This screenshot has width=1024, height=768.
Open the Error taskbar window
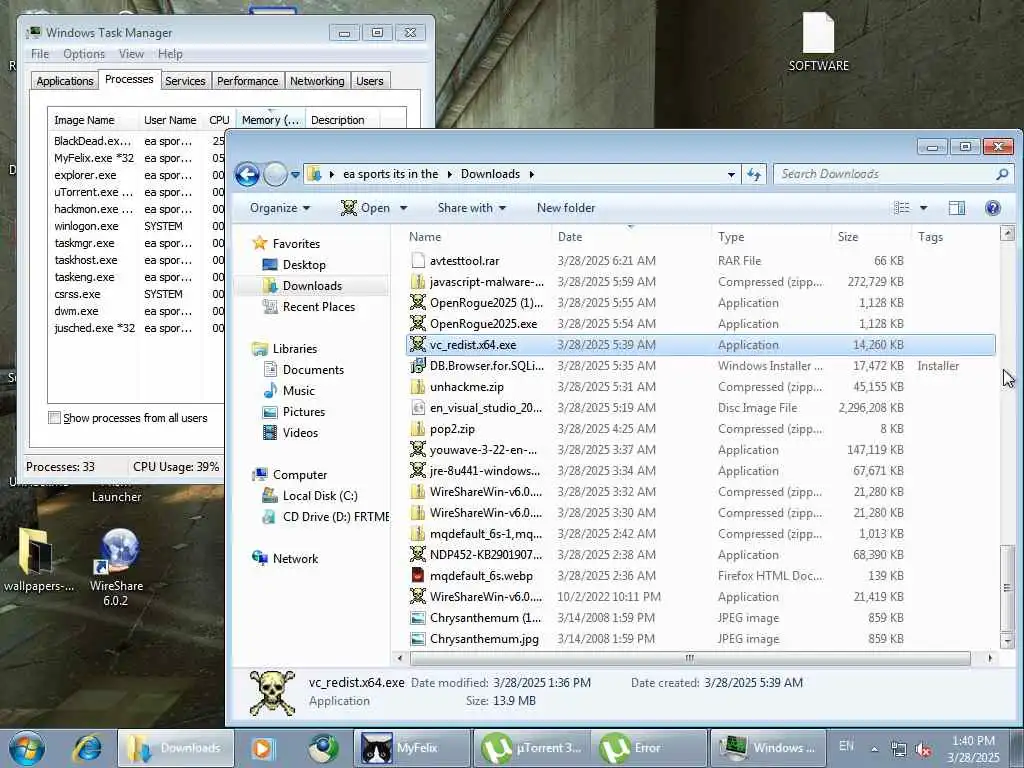pos(650,748)
